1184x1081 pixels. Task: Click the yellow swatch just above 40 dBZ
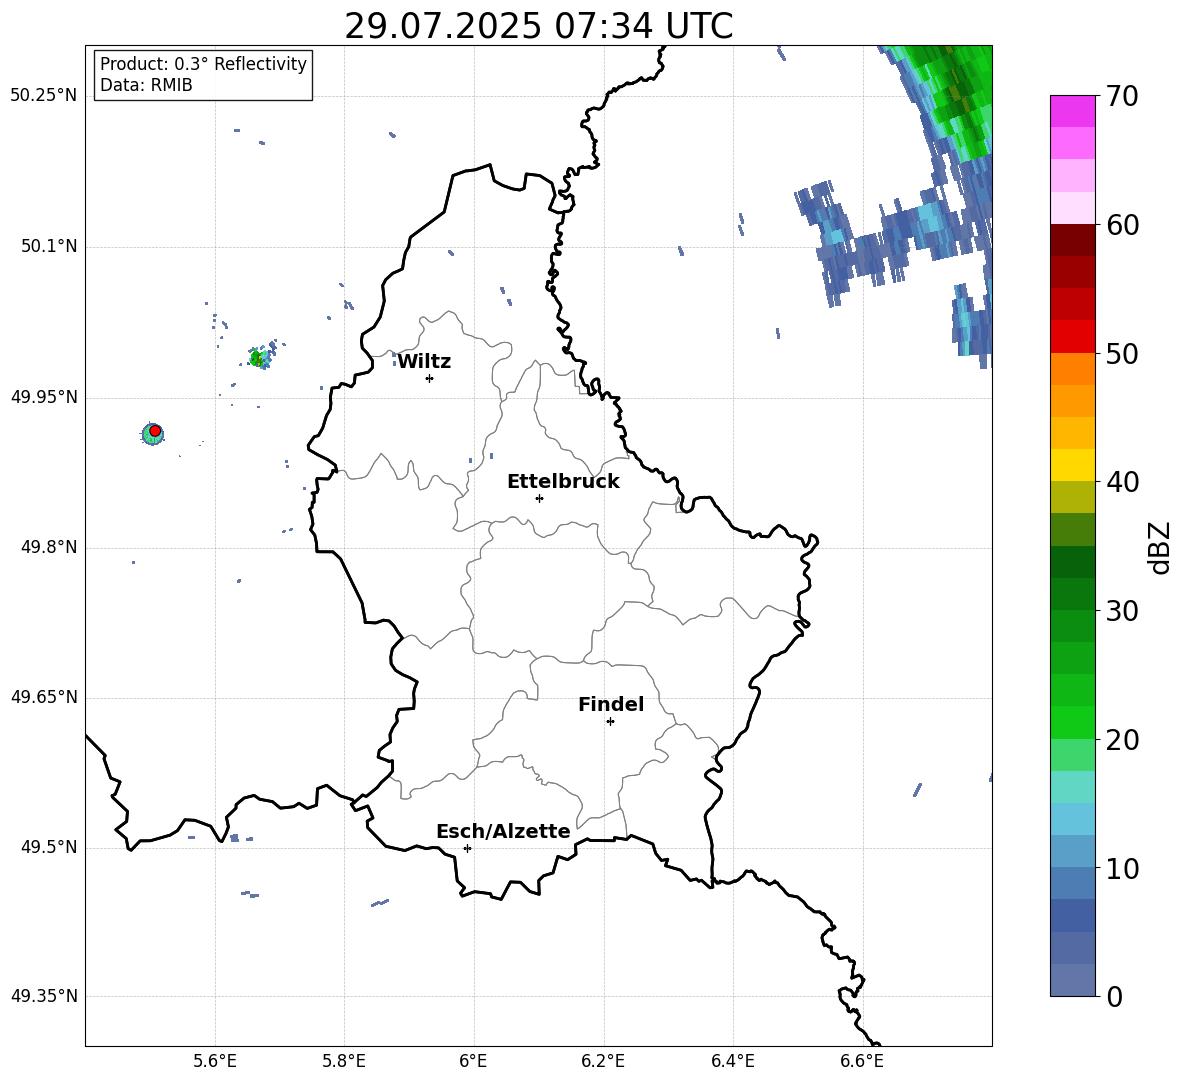point(1072,465)
